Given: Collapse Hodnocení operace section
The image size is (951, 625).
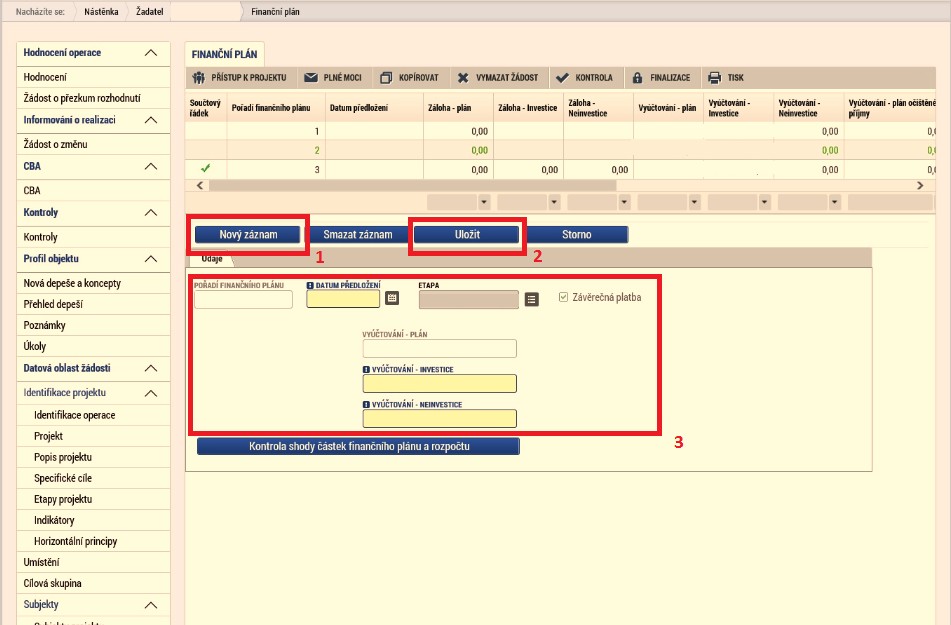Looking at the screenshot, I should pyautogui.click(x=151, y=53).
